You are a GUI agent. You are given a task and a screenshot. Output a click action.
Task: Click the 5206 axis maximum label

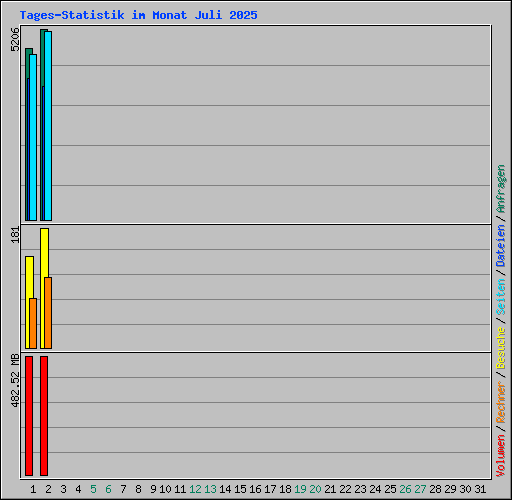15,39
